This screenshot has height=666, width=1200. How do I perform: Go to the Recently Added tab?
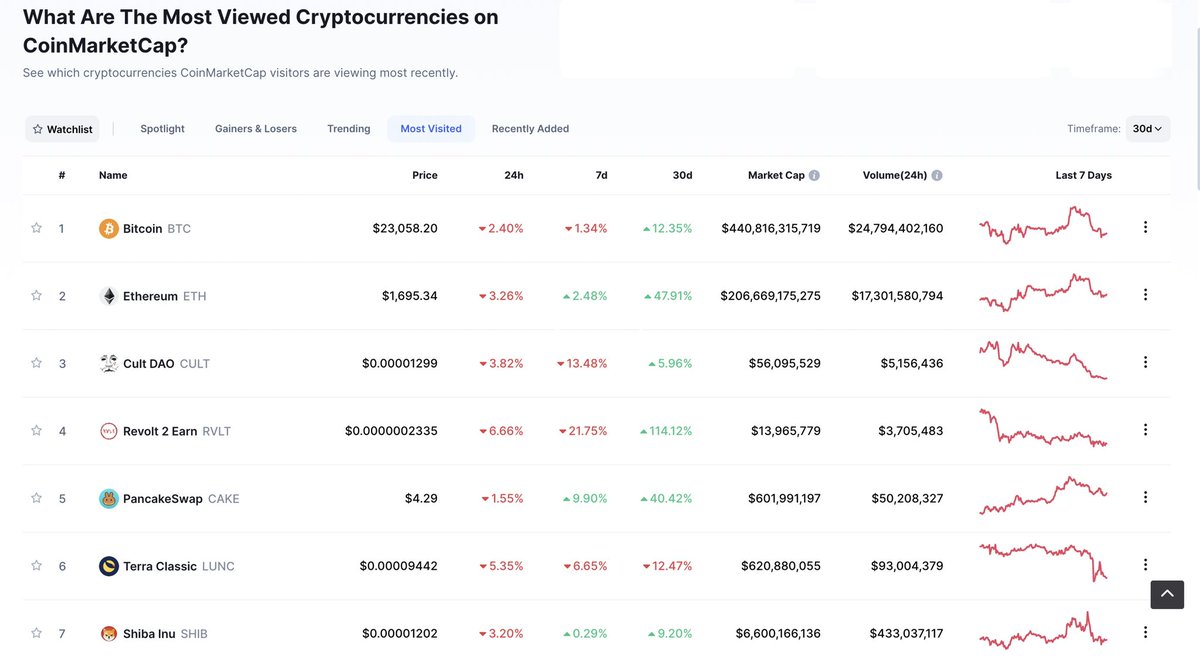point(530,129)
